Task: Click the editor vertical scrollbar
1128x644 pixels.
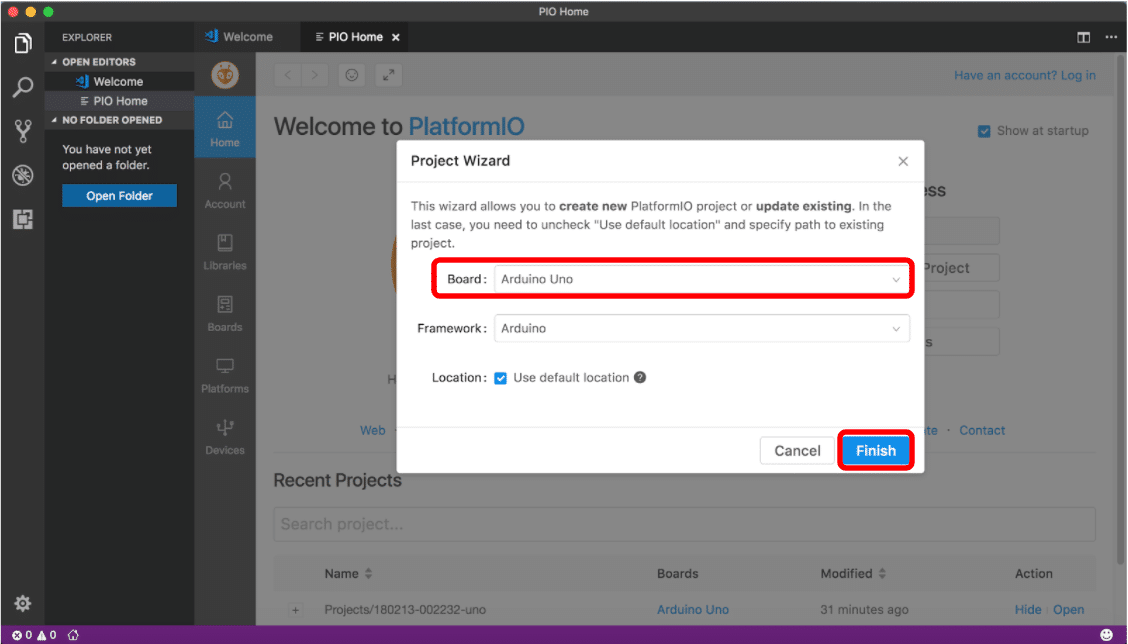Action: click(1122, 309)
